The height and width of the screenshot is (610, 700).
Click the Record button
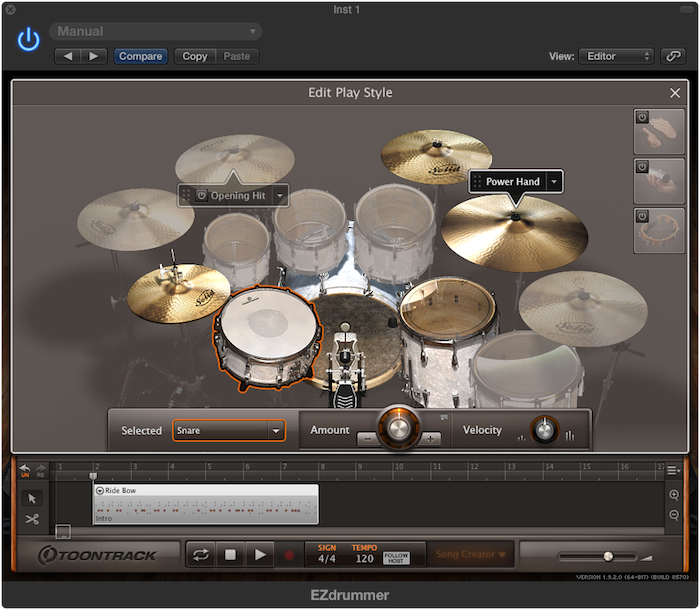click(289, 555)
